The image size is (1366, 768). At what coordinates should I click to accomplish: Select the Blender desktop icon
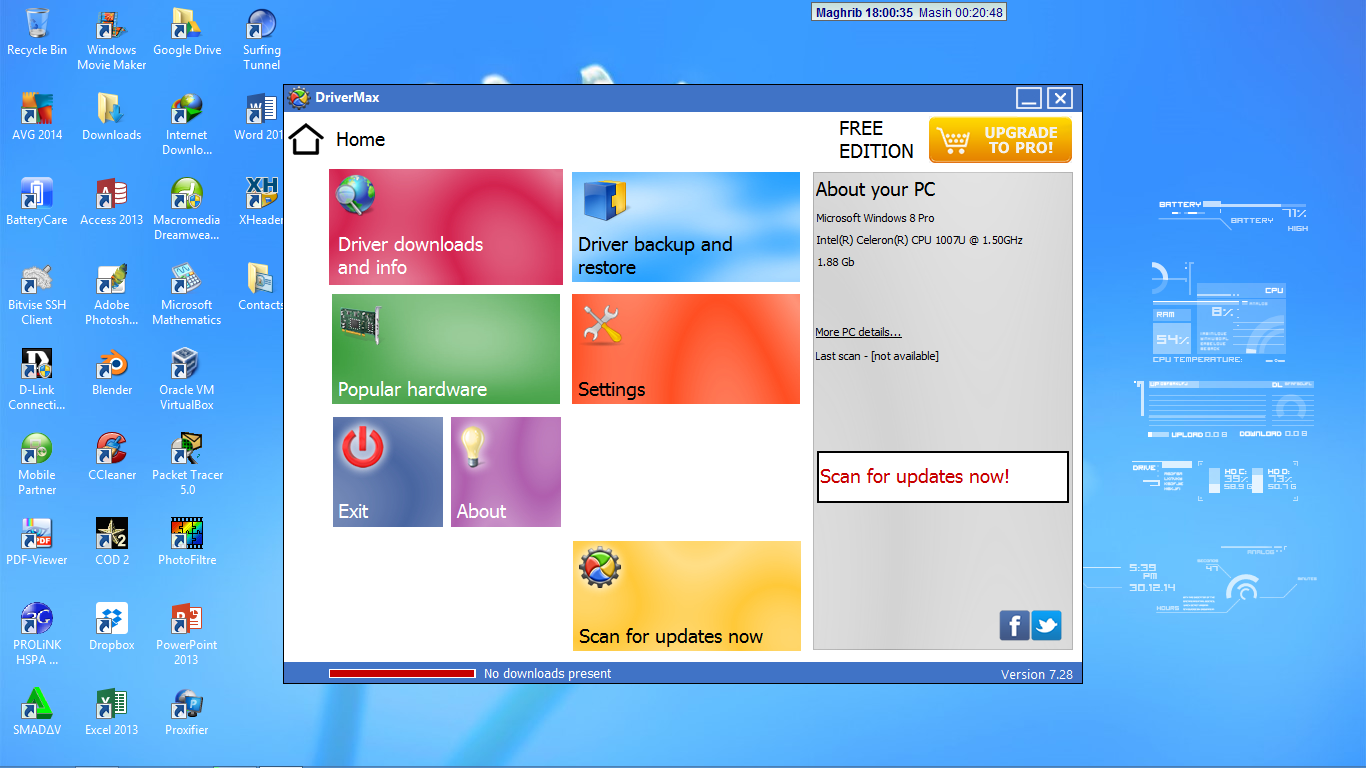tap(112, 373)
